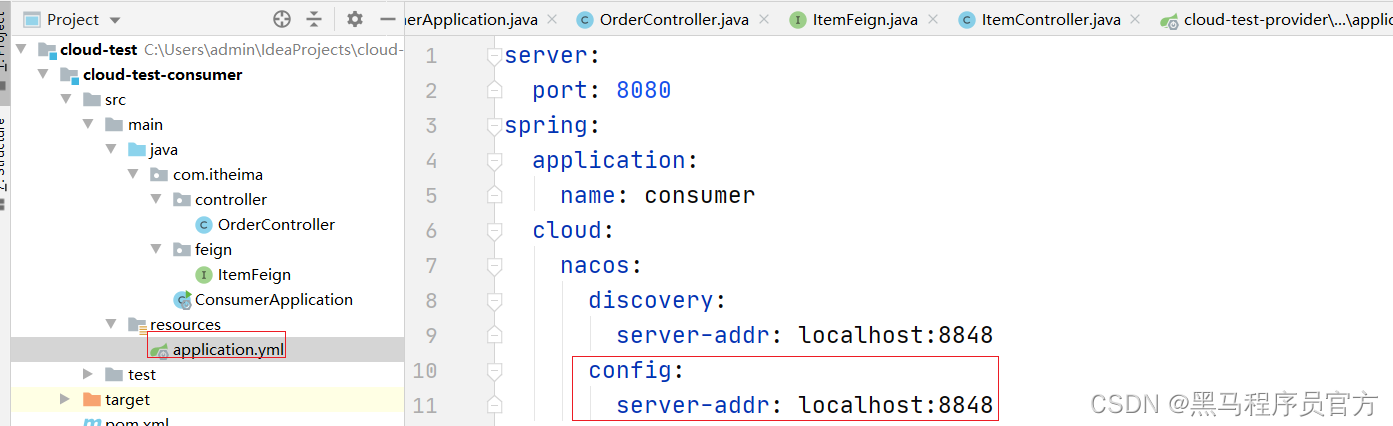1393x426 pixels.
Task: Close the ItemController.java tab
Action: coord(1136,20)
